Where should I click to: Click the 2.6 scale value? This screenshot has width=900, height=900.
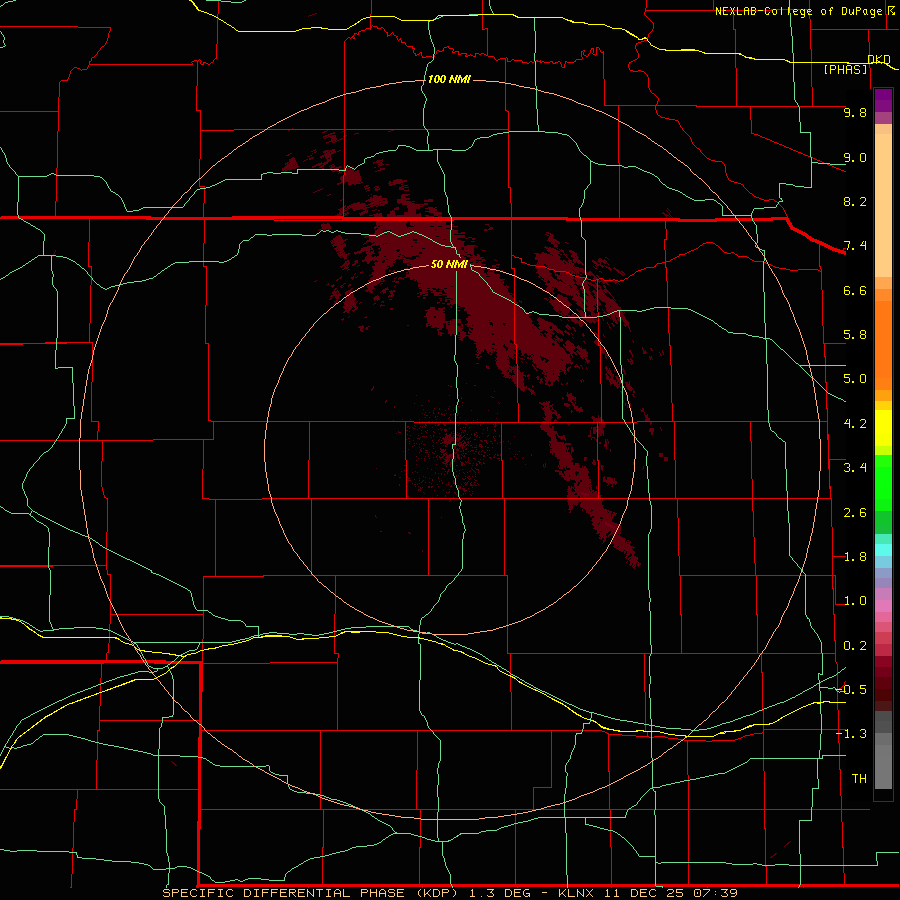(855, 513)
